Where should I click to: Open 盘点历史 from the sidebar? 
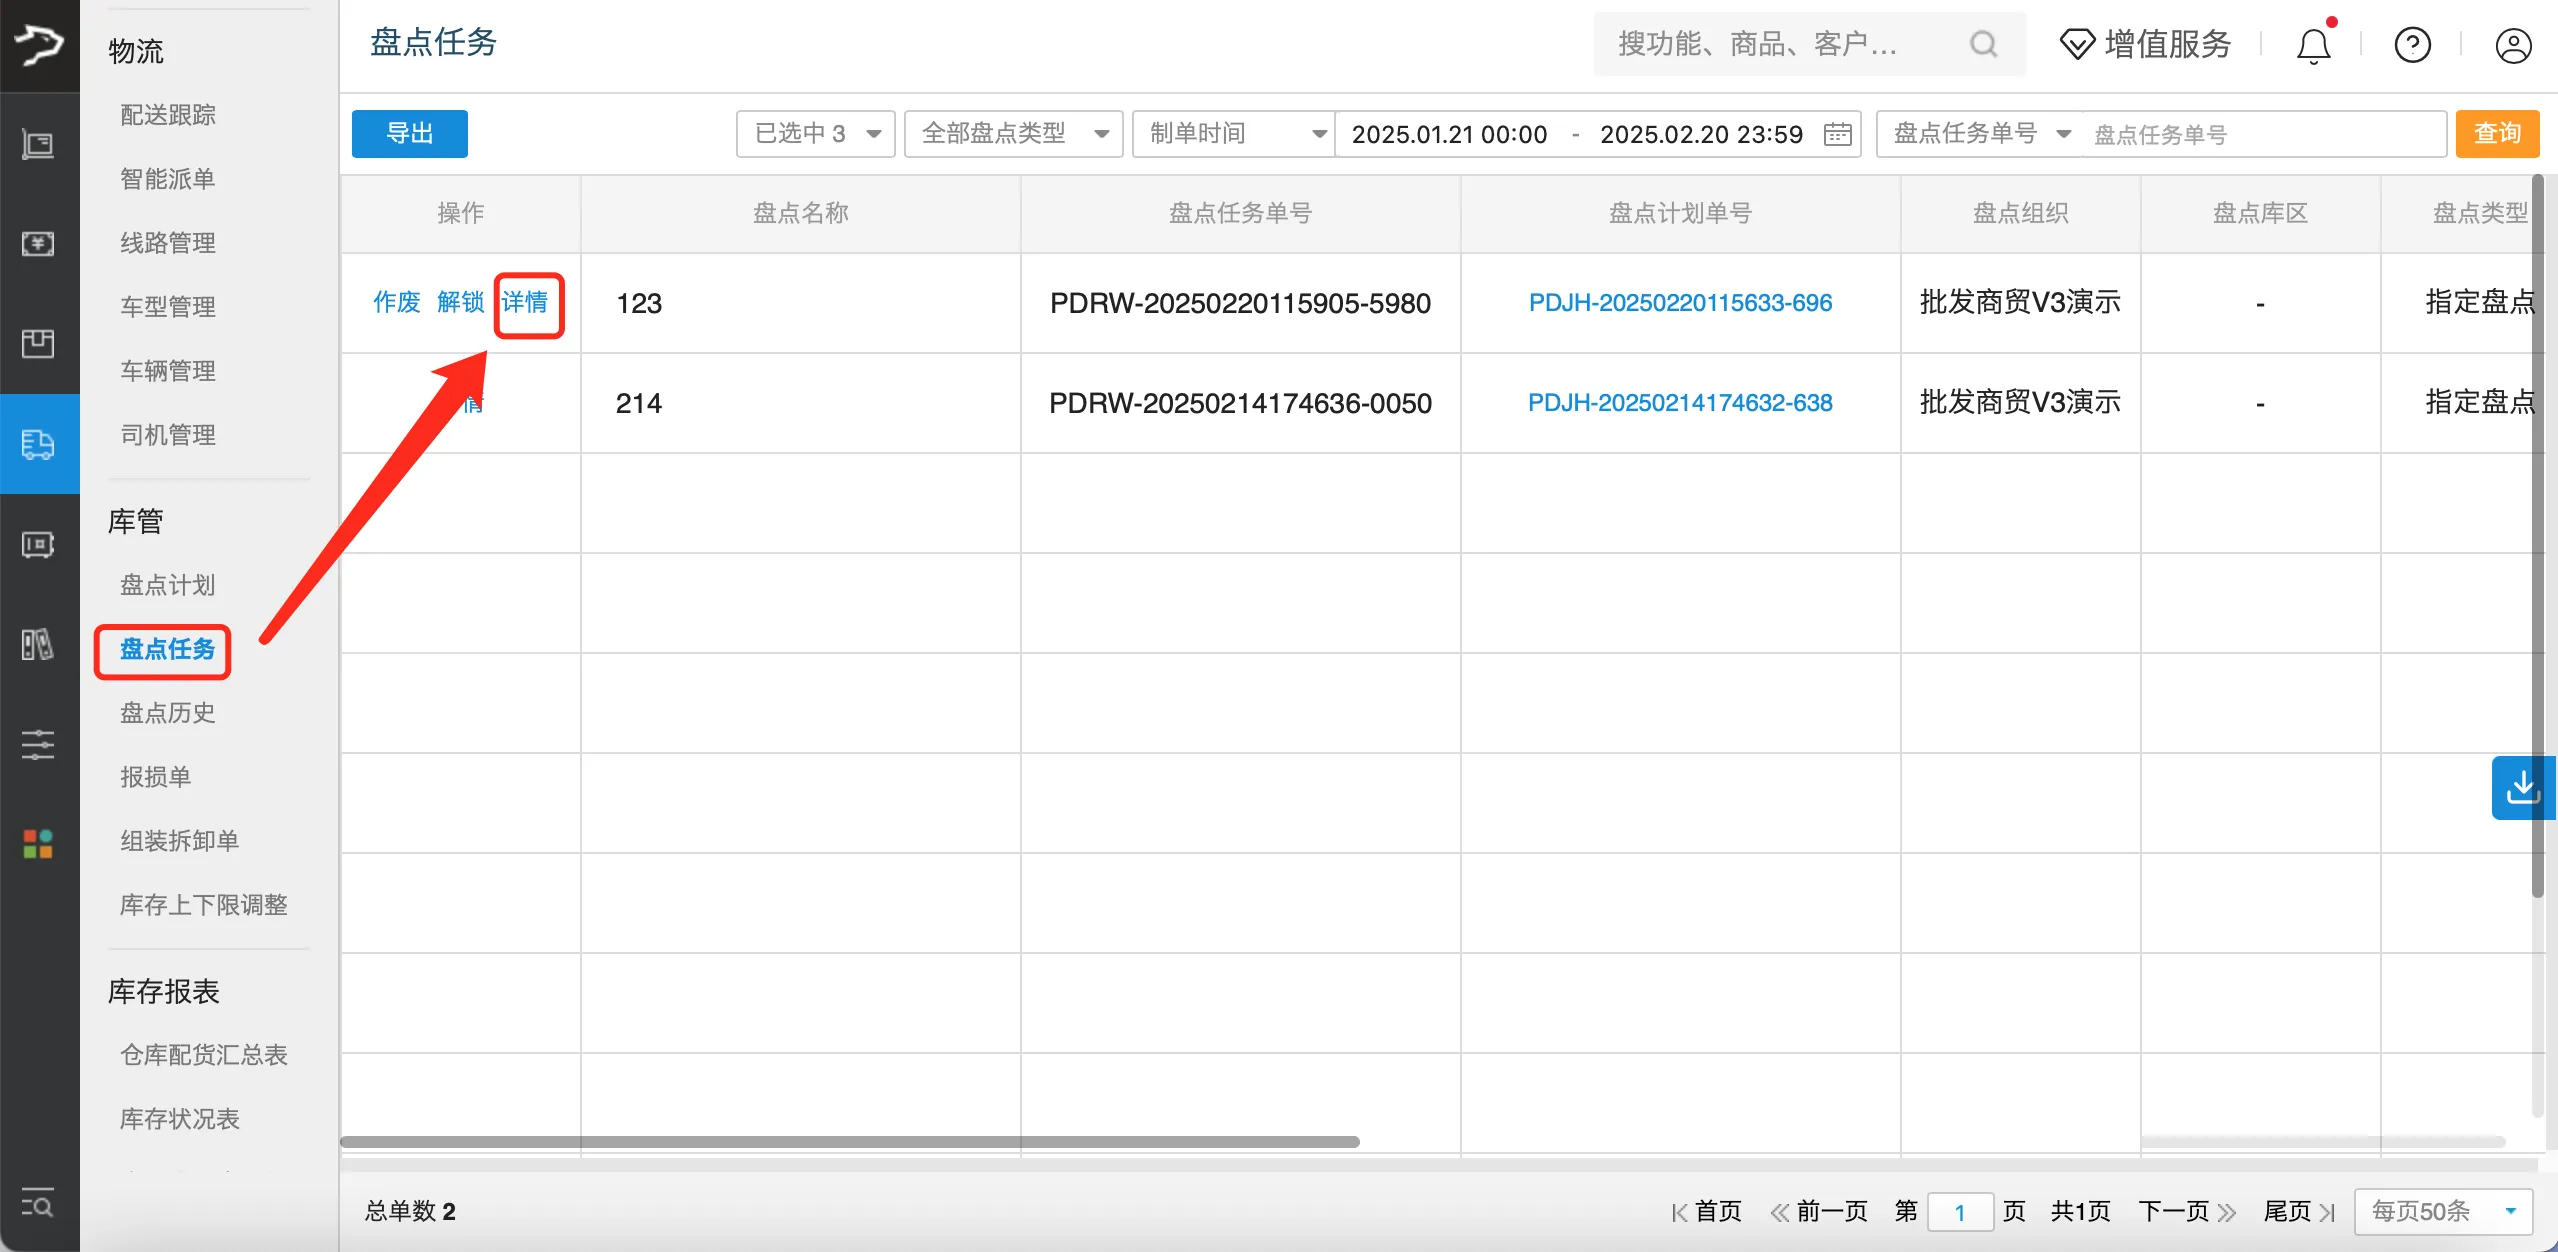point(166,712)
